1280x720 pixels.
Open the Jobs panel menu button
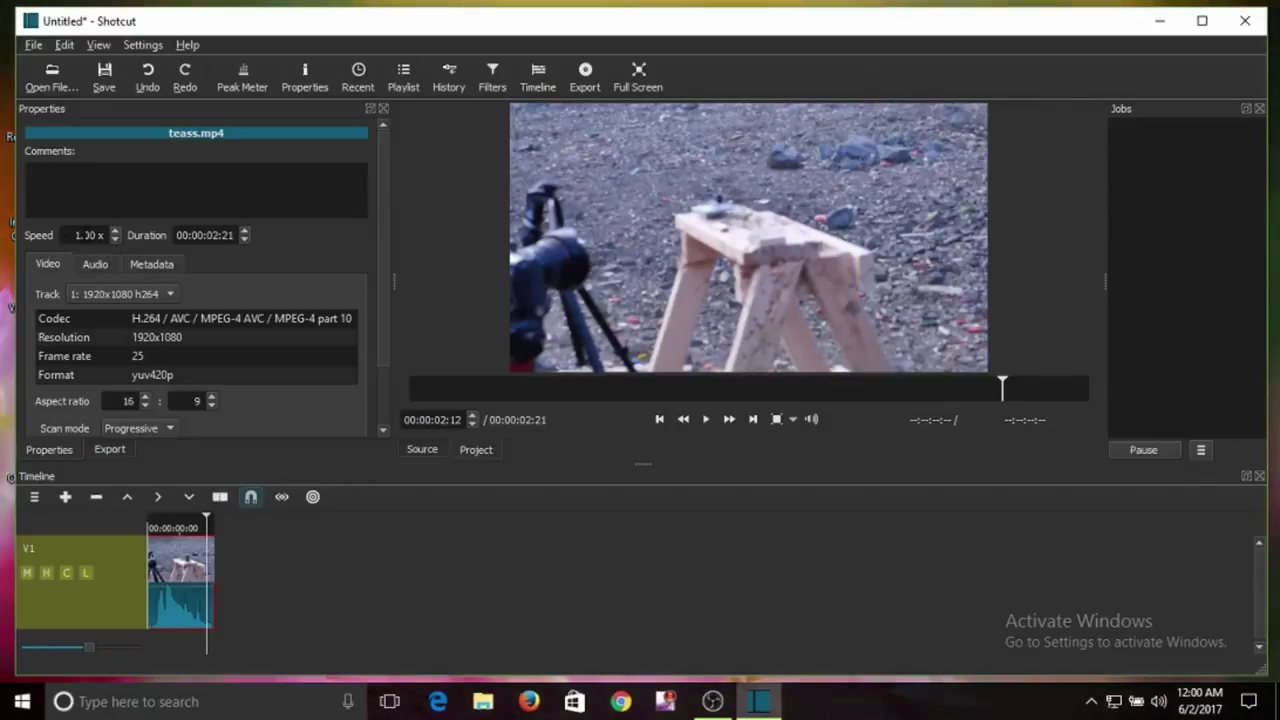point(1201,450)
